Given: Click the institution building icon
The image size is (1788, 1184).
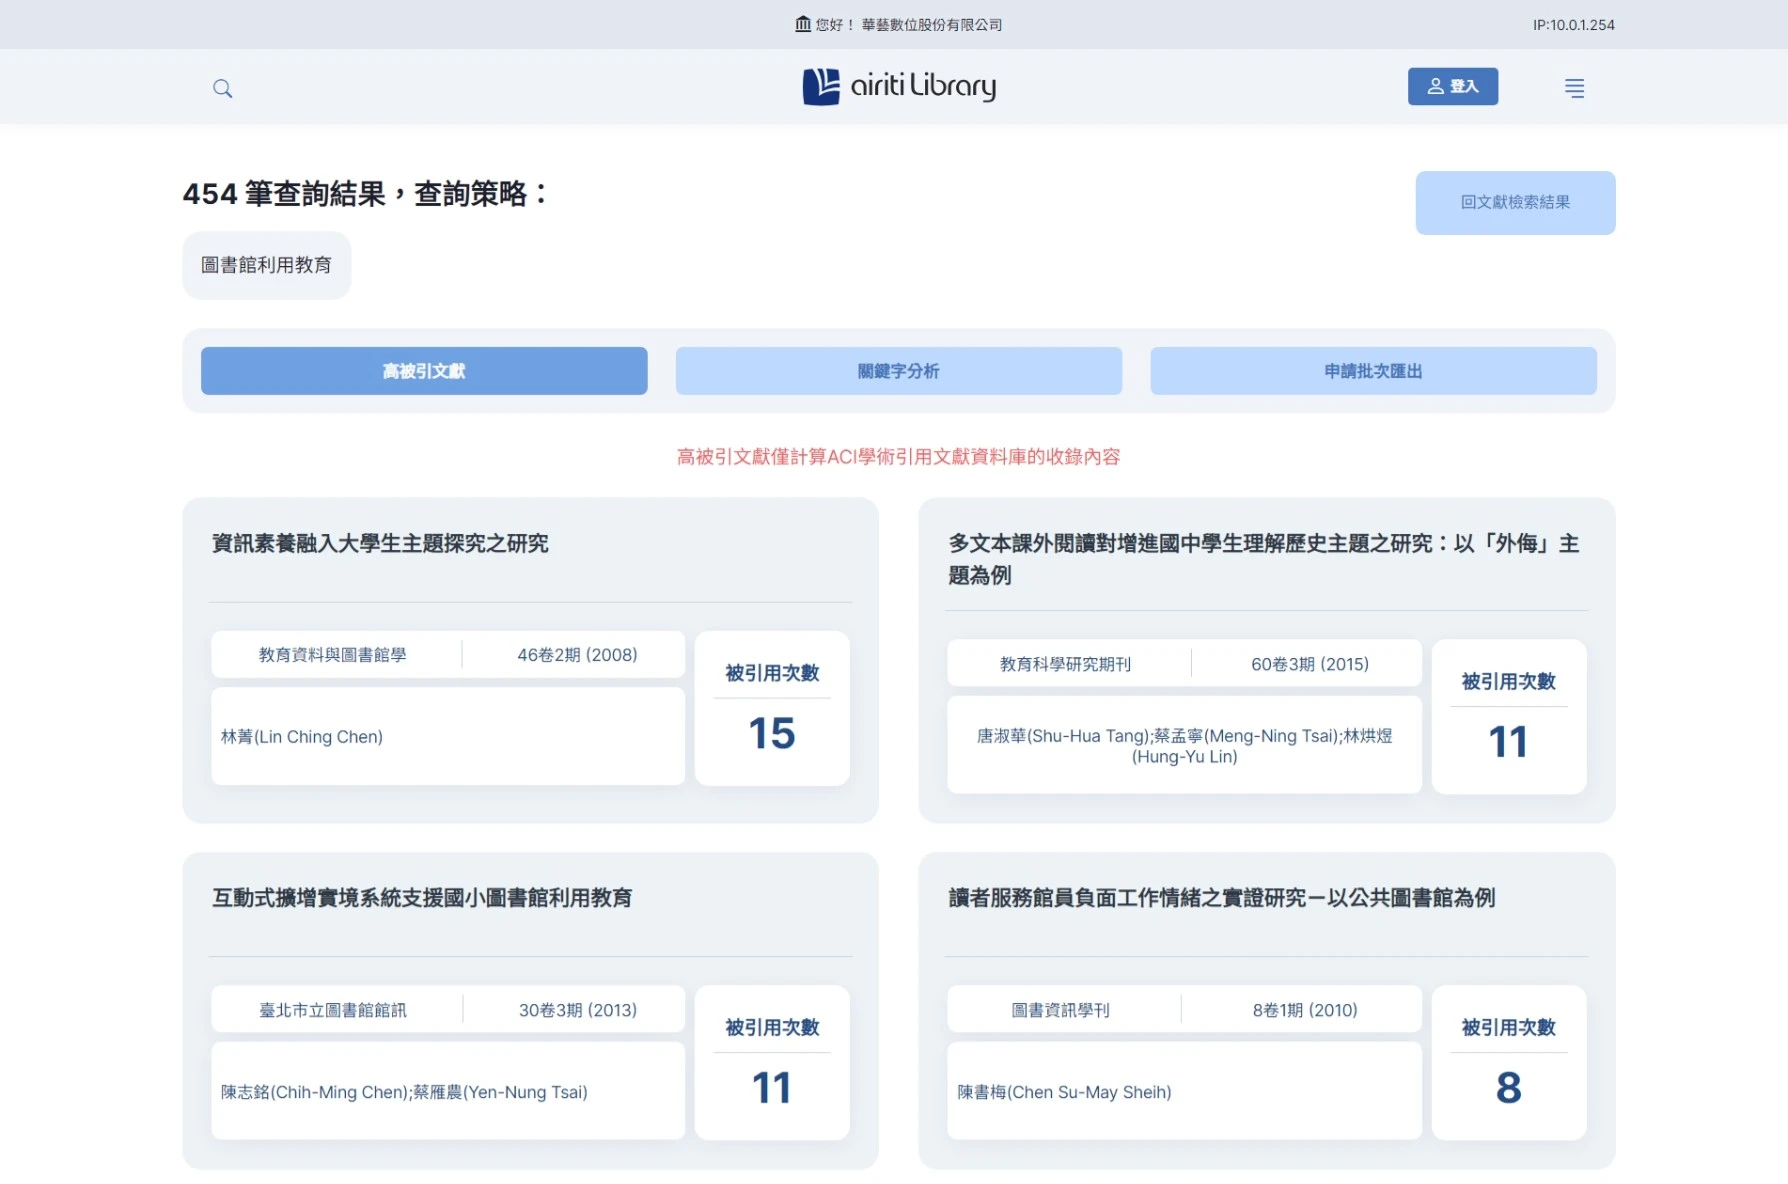Looking at the screenshot, I should [x=803, y=24].
